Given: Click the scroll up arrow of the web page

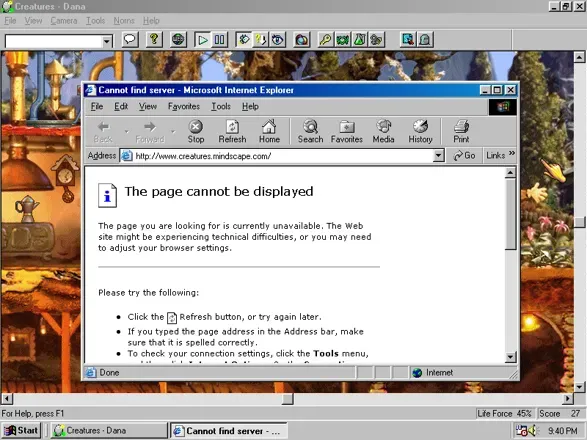Looking at the screenshot, I should click(510, 173).
